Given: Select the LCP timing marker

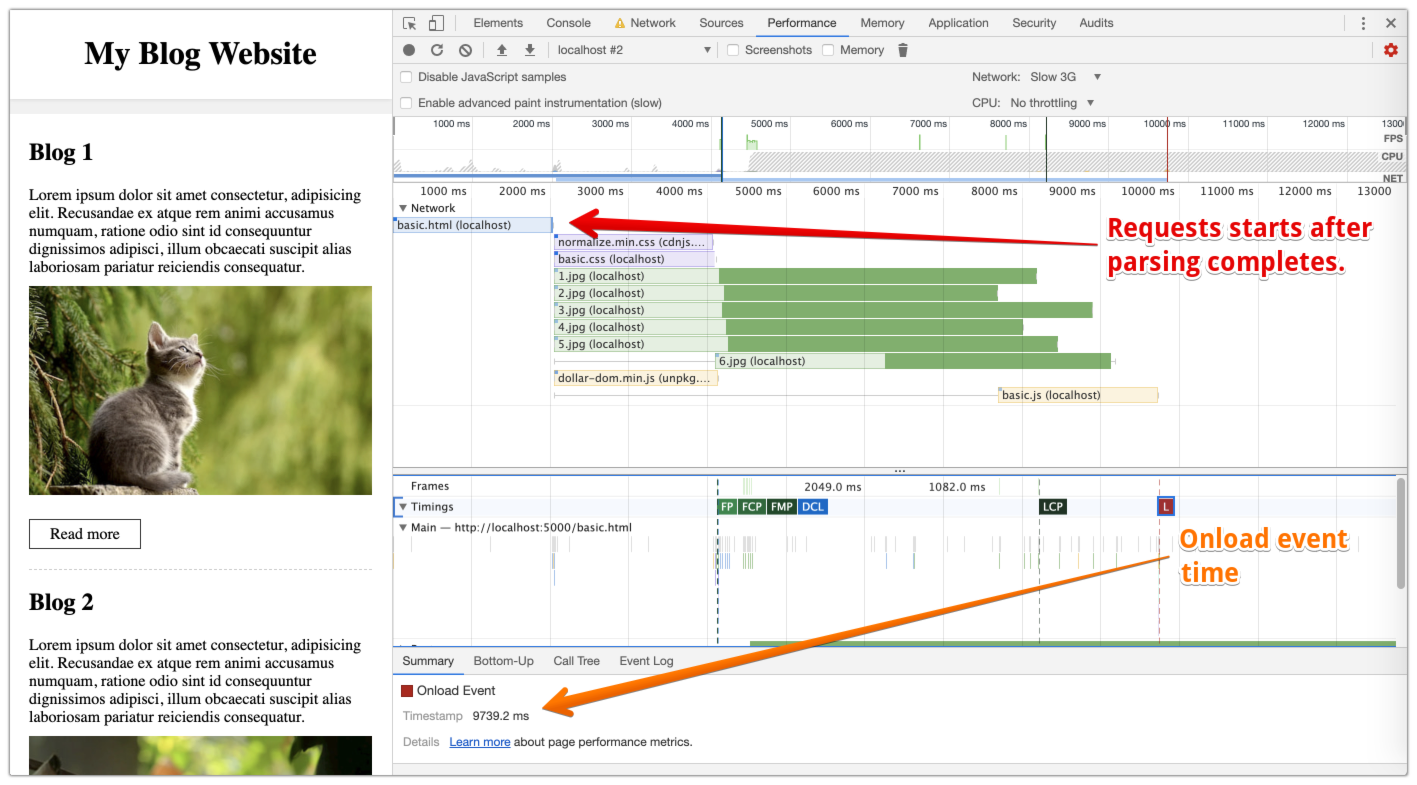Looking at the screenshot, I should point(1052,507).
